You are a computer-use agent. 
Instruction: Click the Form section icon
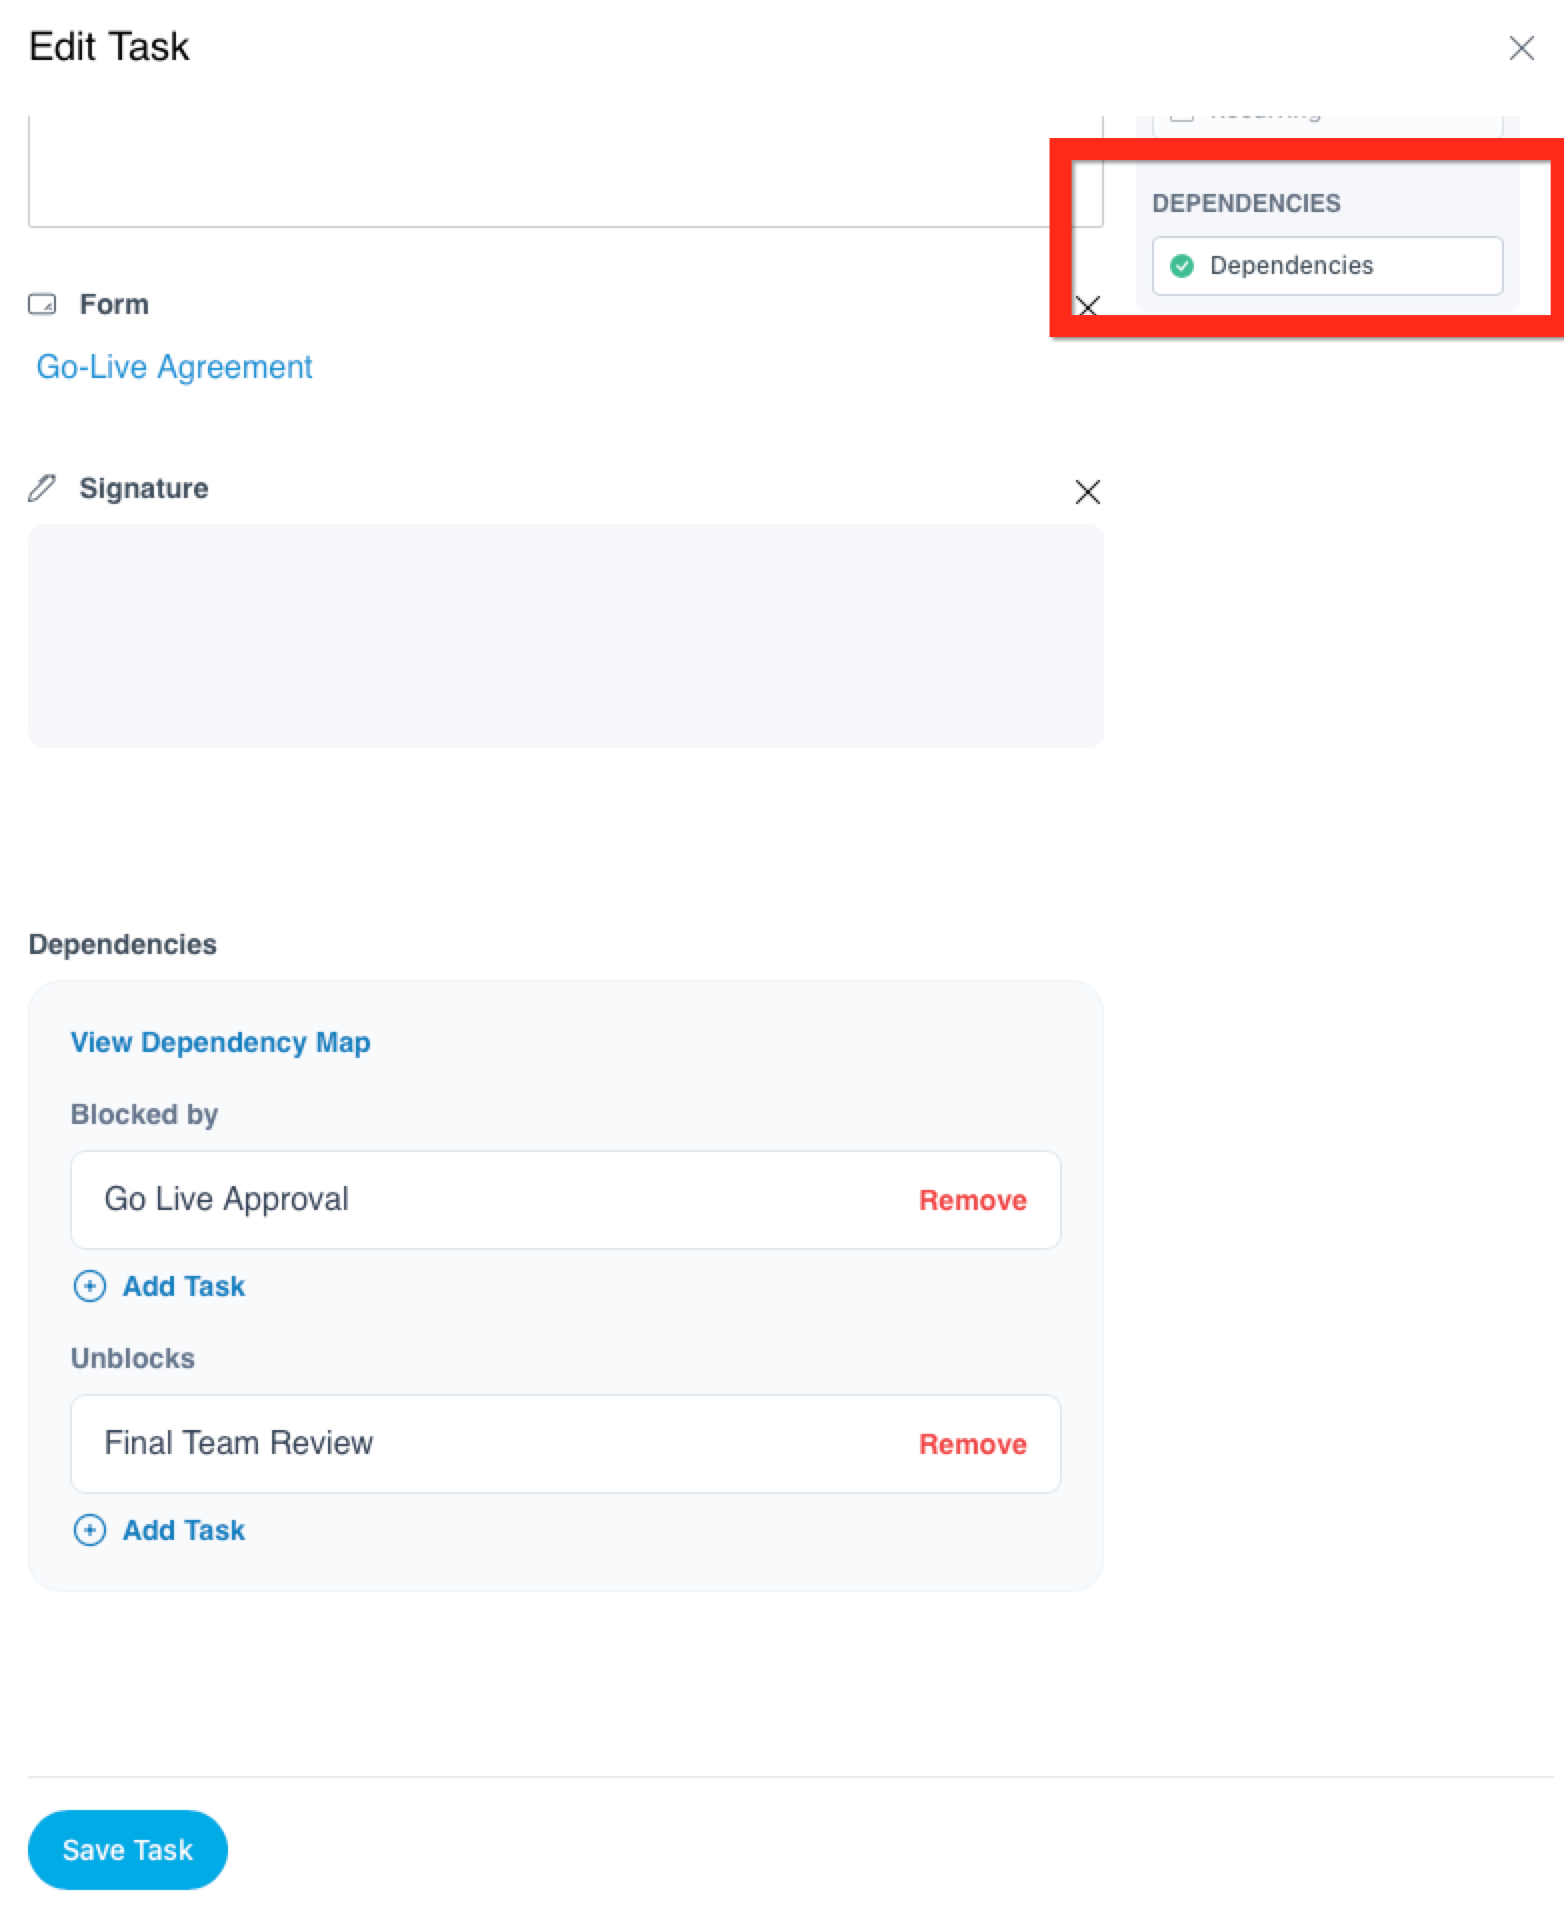pos(42,304)
